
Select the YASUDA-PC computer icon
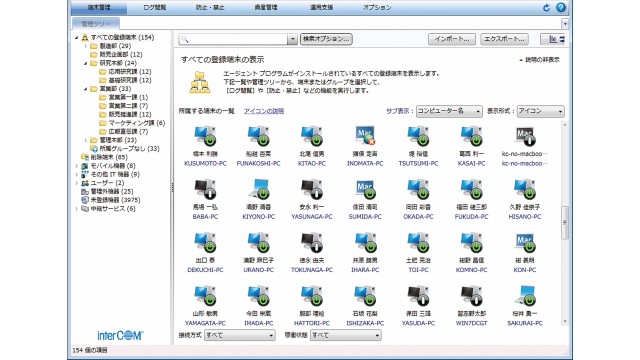pyautogui.click(x=418, y=296)
